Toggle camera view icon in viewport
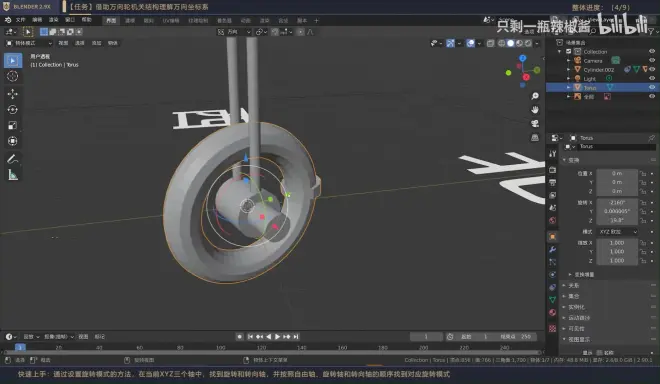Image resolution: width=660 pixels, height=384 pixels. 535,123
